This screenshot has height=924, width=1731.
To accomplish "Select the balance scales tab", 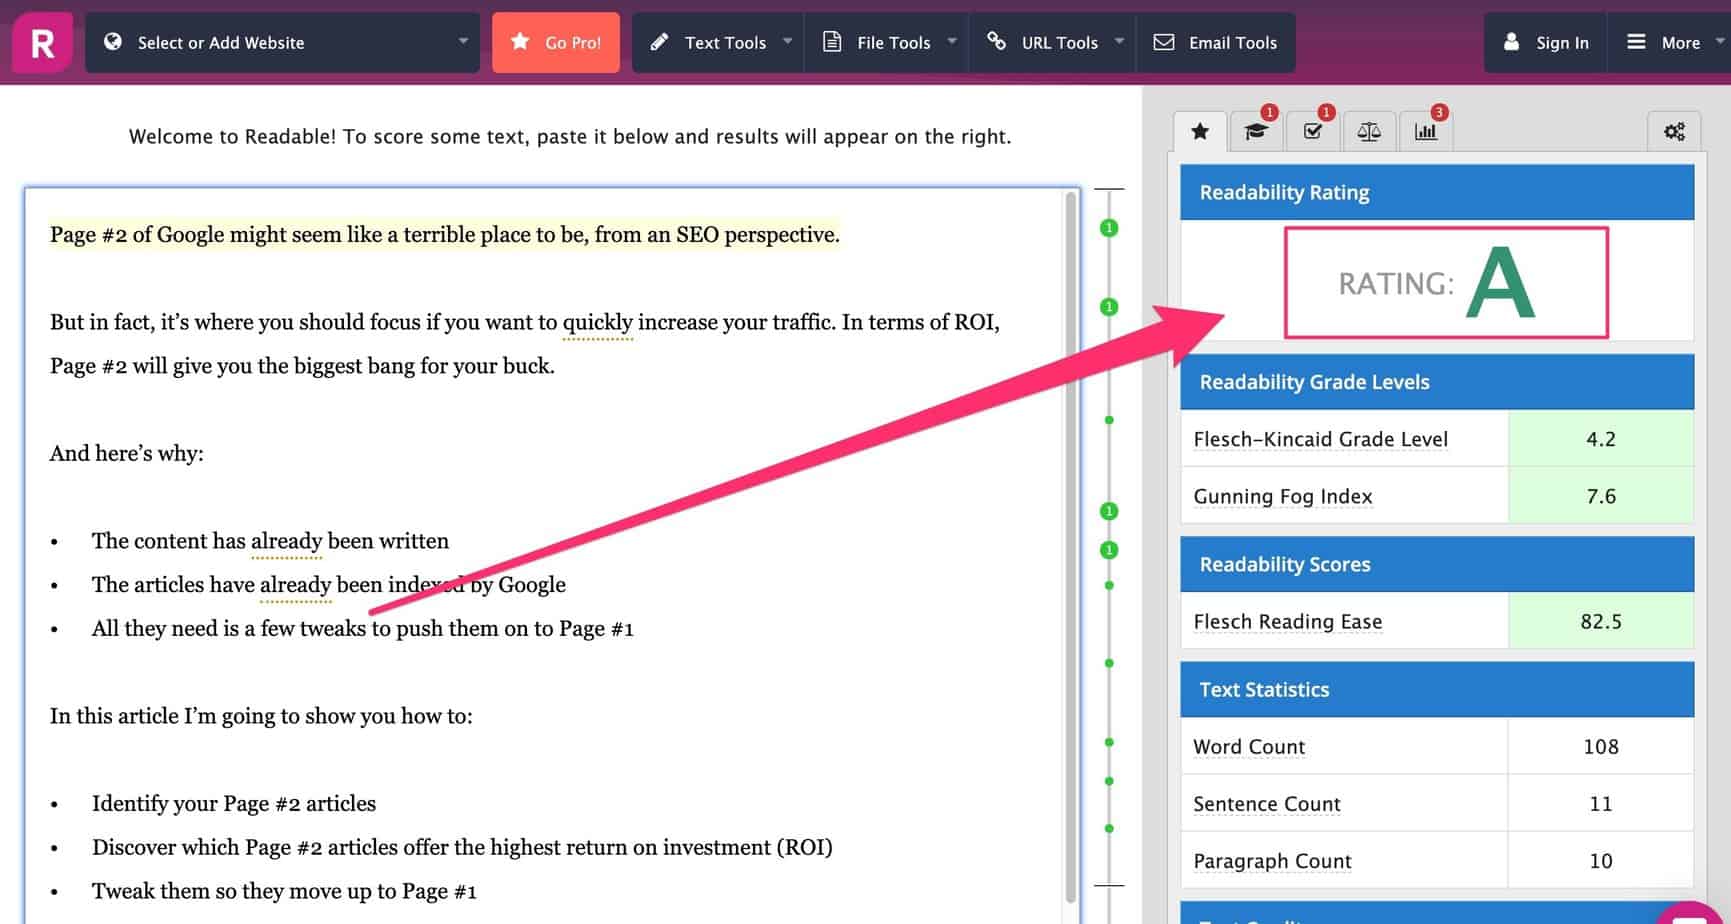I will (1369, 131).
